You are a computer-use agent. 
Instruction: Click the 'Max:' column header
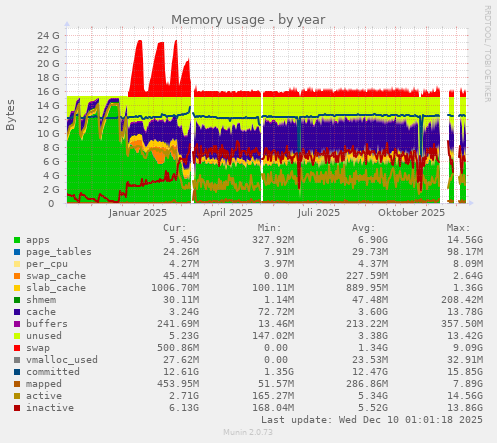(x=458, y=228)
